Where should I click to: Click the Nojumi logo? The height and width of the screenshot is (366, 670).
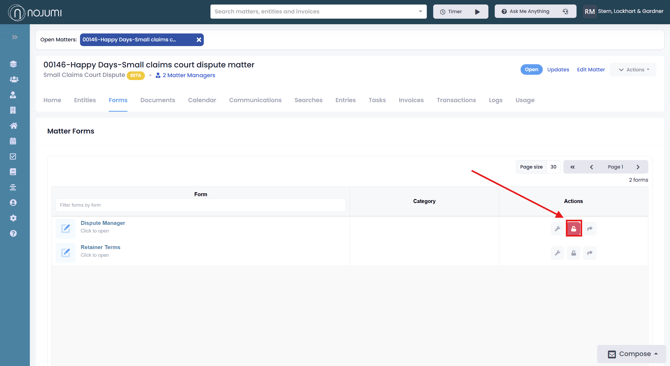(35, 12)
